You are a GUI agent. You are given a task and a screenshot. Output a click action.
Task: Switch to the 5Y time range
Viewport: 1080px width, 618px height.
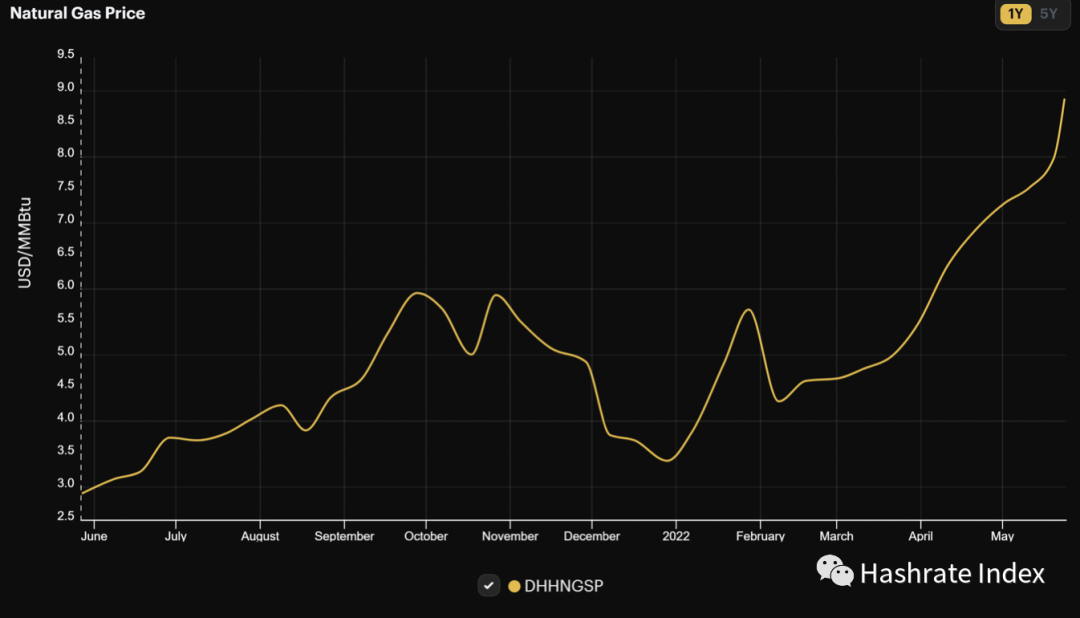tap(1048, 14)
